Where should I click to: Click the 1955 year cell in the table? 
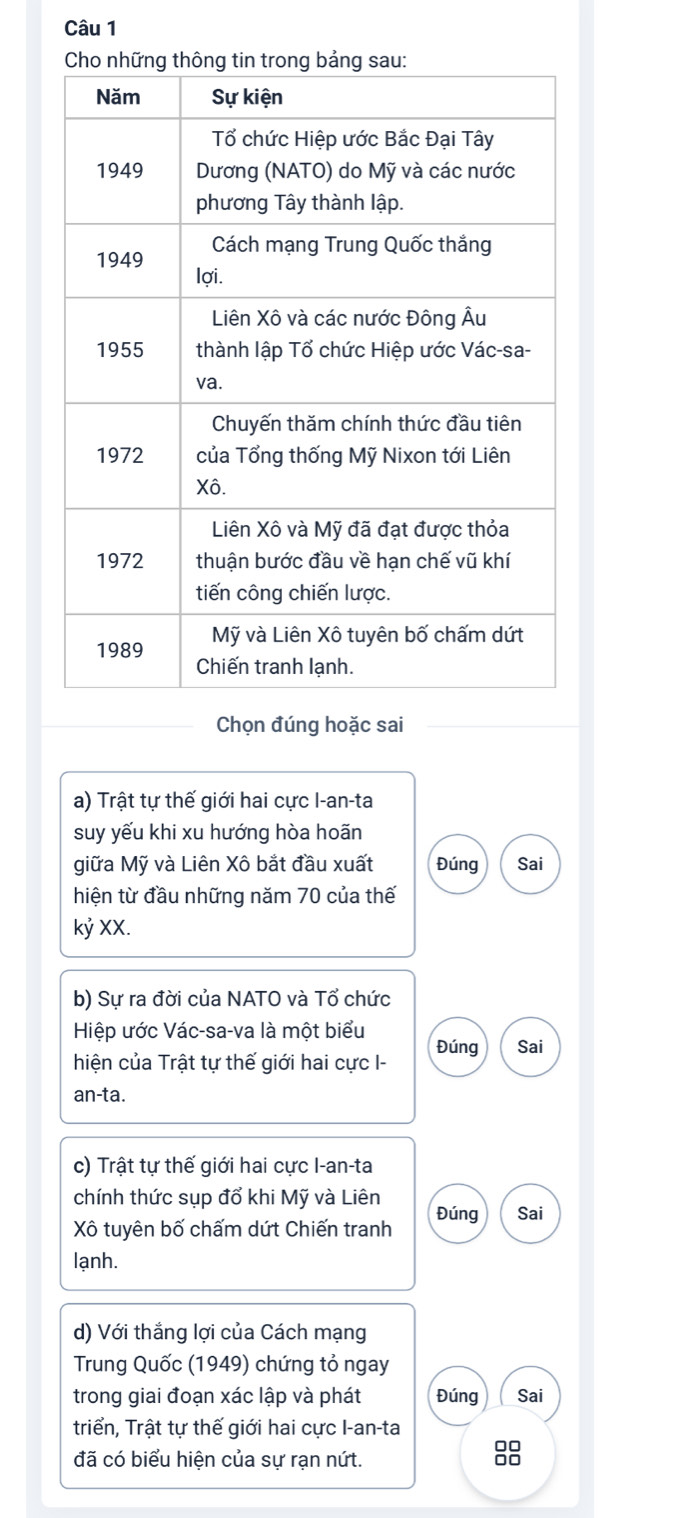click(120, 349)
